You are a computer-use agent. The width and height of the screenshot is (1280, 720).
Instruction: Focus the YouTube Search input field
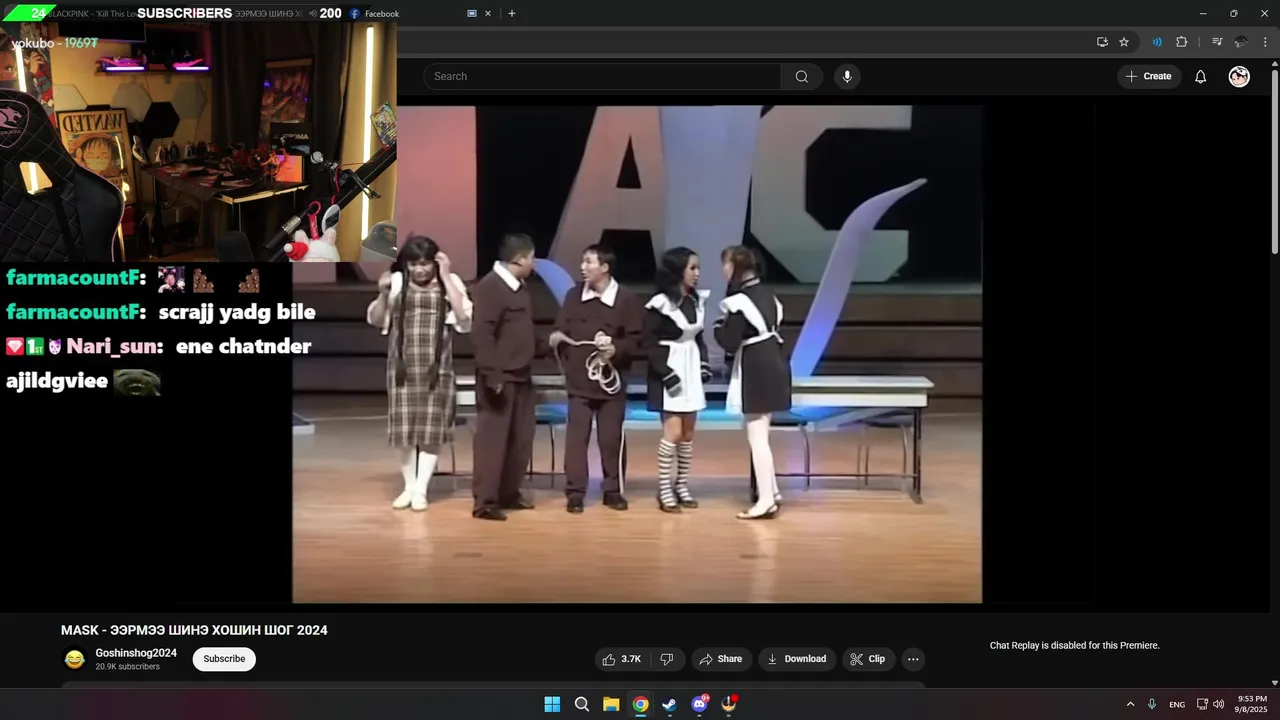(602, 77)
